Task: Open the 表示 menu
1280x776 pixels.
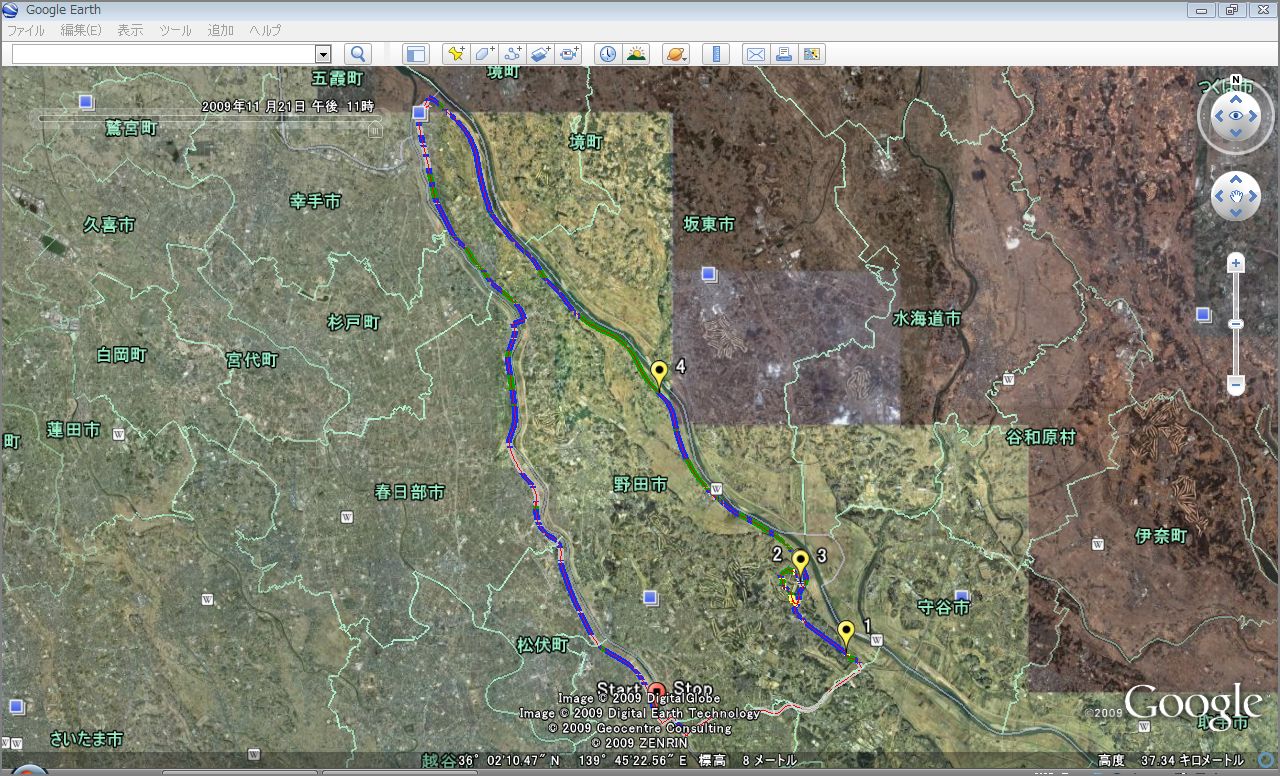Action: tap(130, 31)
